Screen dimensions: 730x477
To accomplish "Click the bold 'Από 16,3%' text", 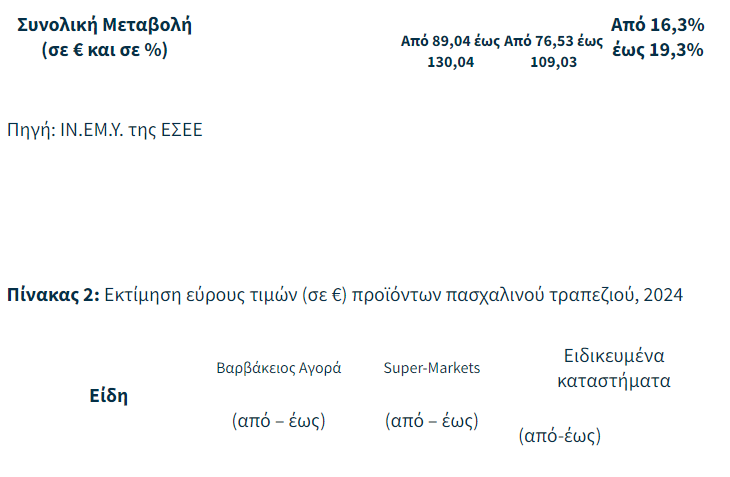I will [x=657, y=24].
